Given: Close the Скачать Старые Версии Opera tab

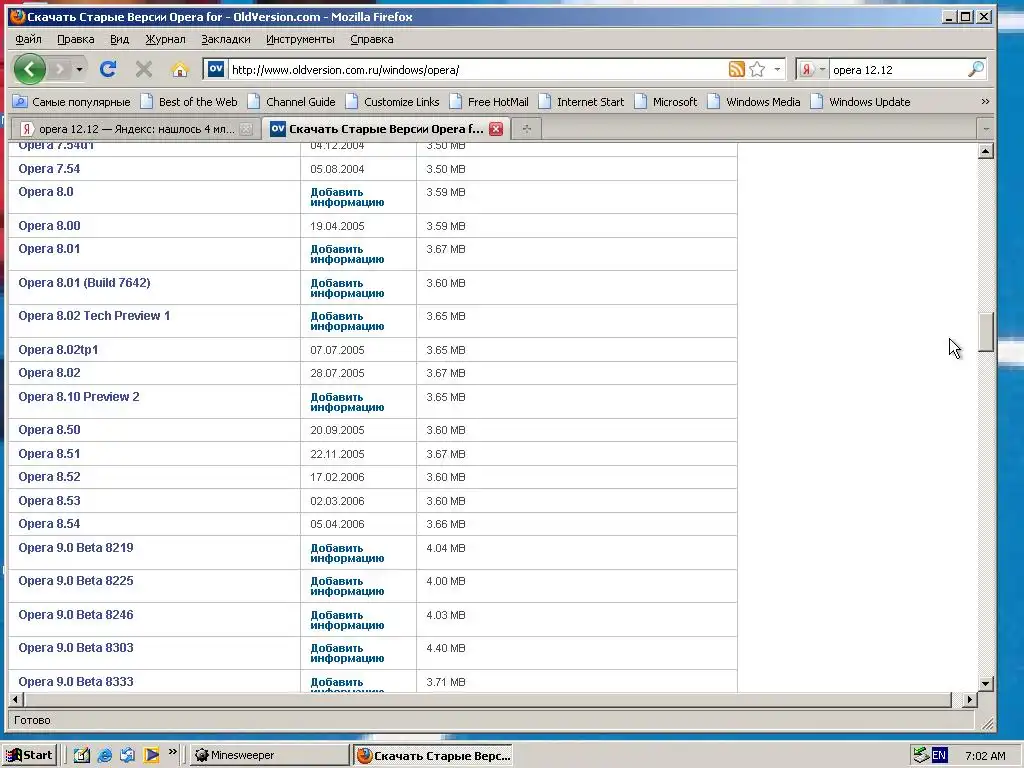Looking at the screenshot, I should pyautogui.click(x=496, y=129).
